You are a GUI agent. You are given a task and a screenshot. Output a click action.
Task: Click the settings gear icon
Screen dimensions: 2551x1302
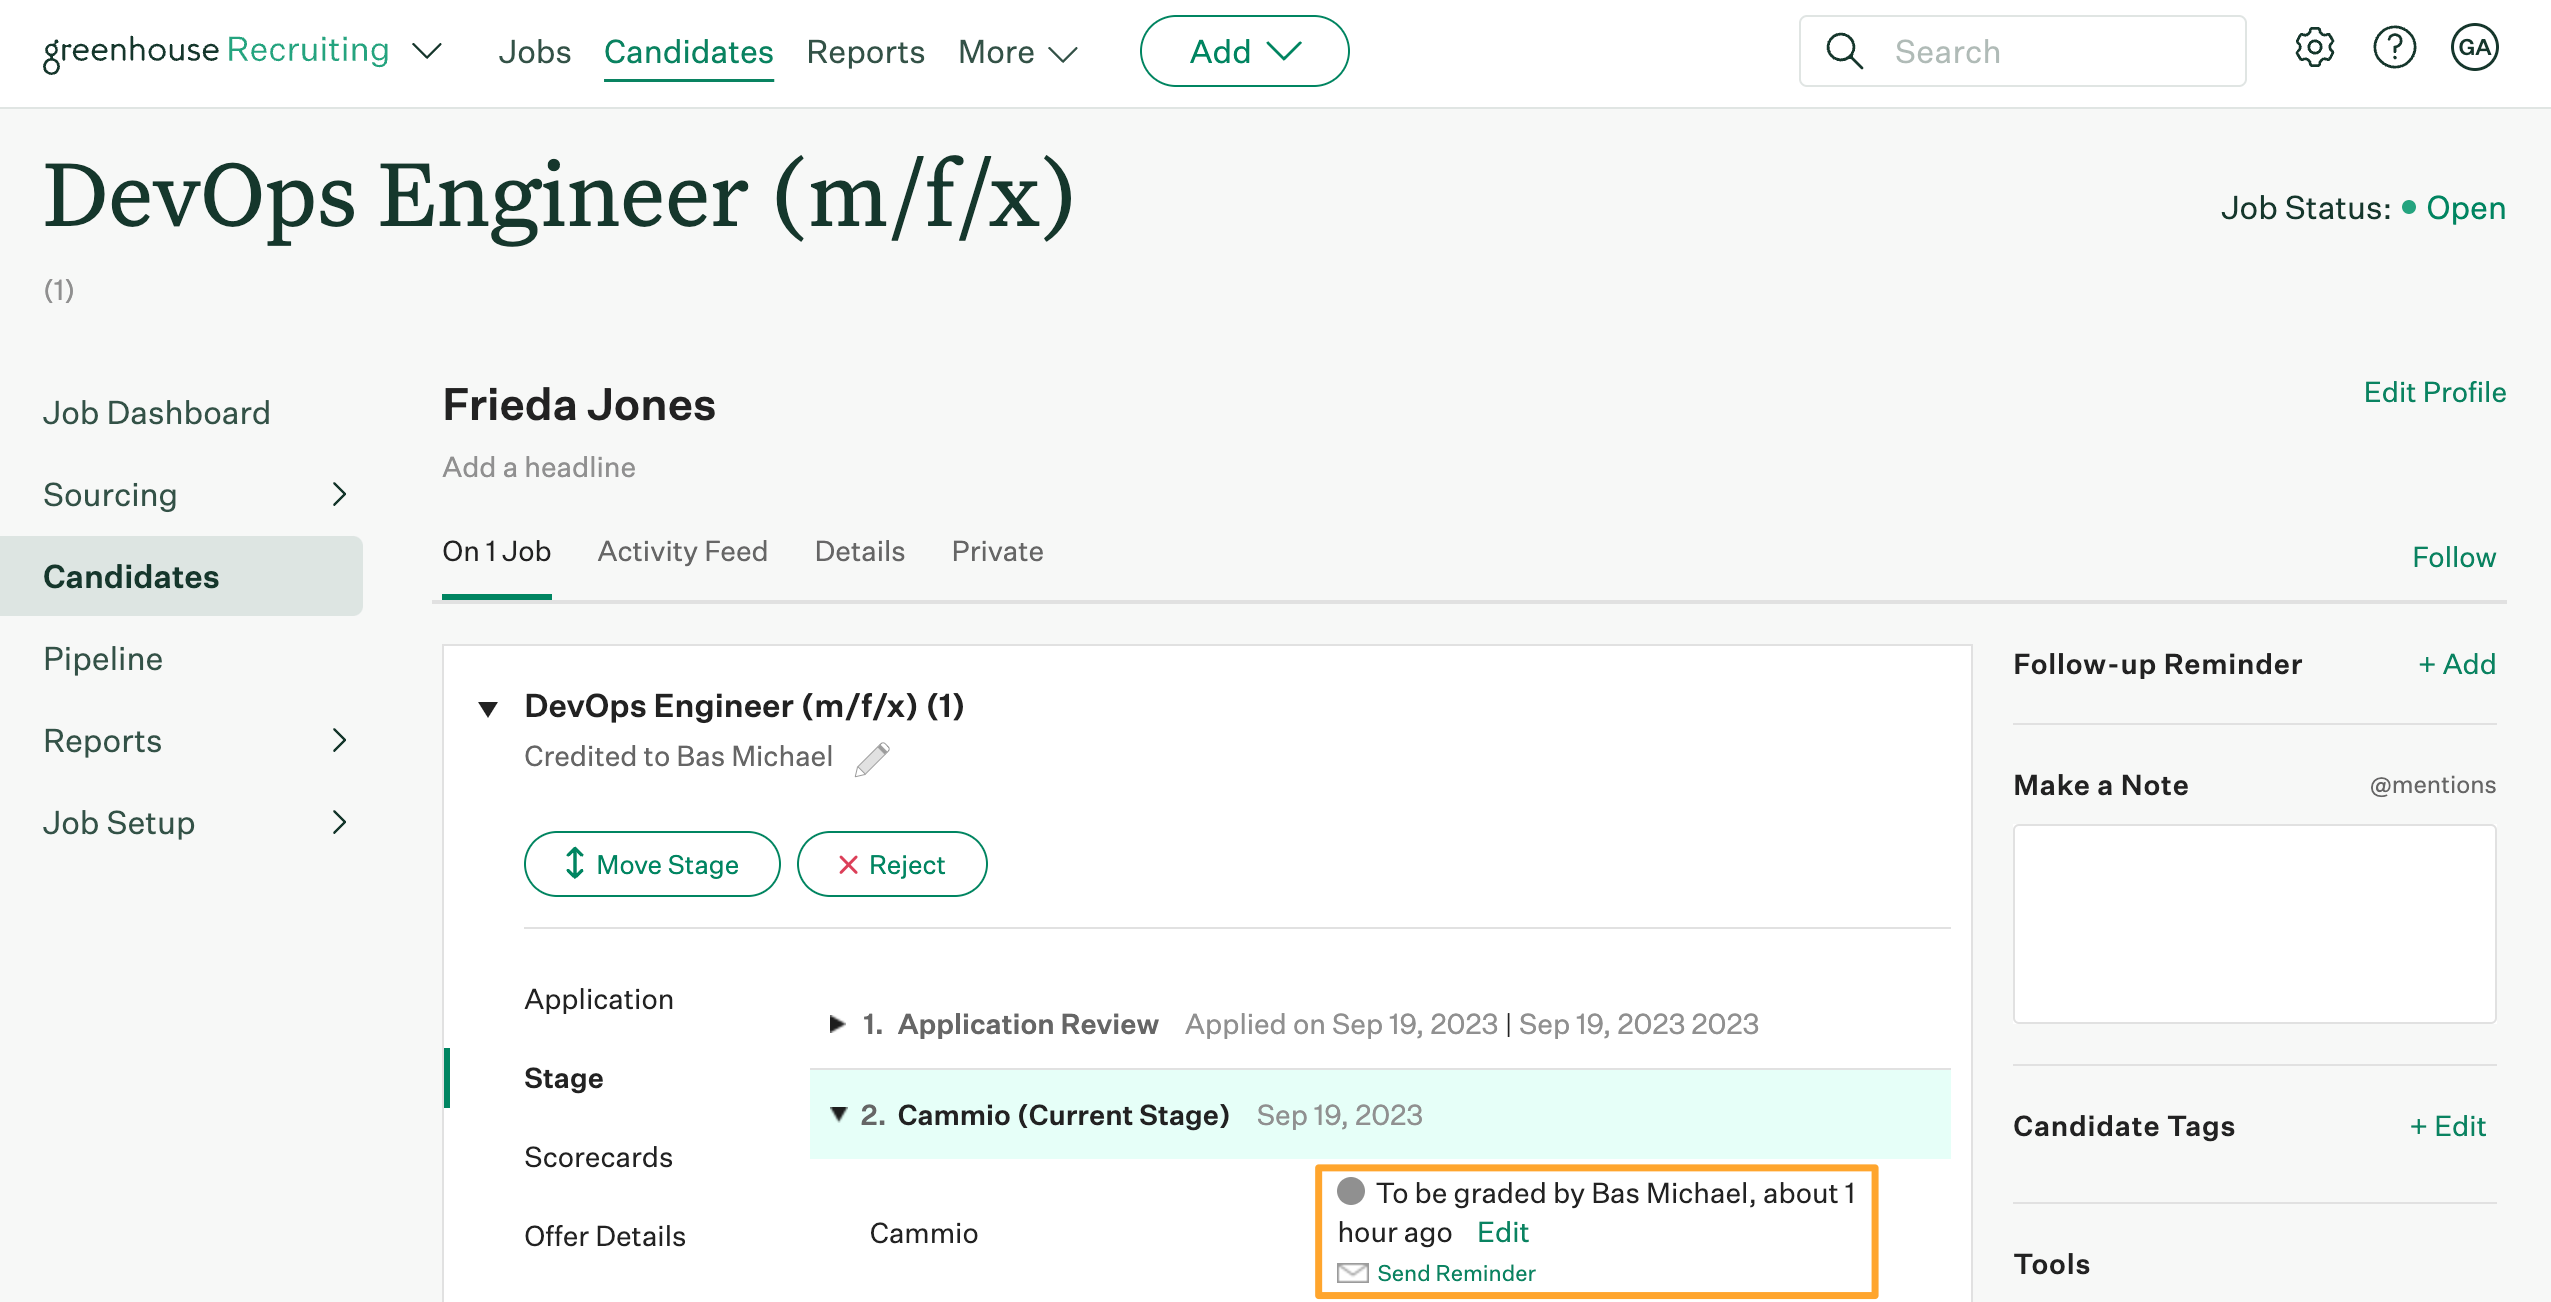click(2314, 50)
